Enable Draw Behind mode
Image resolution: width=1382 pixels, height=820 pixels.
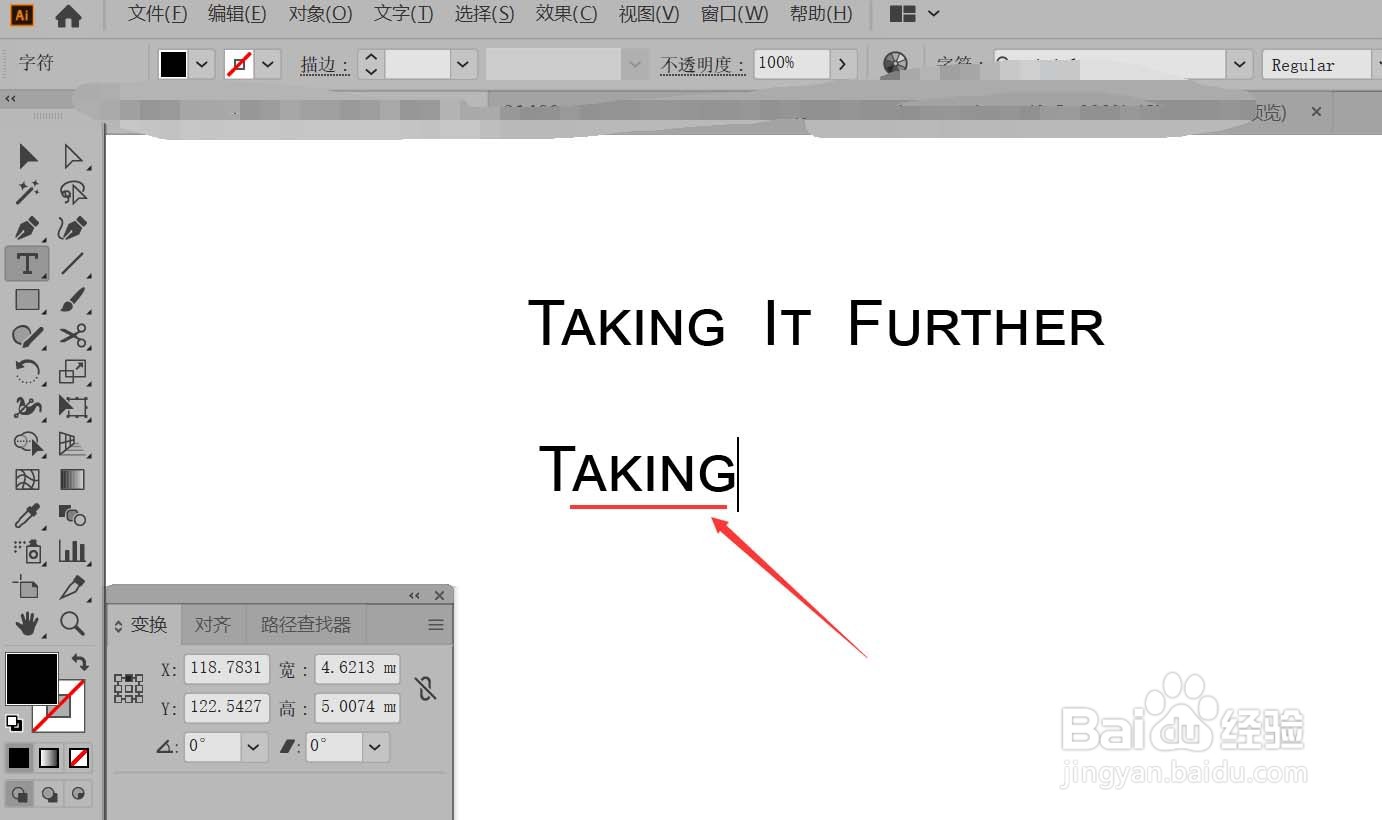[x=49, y=795]
